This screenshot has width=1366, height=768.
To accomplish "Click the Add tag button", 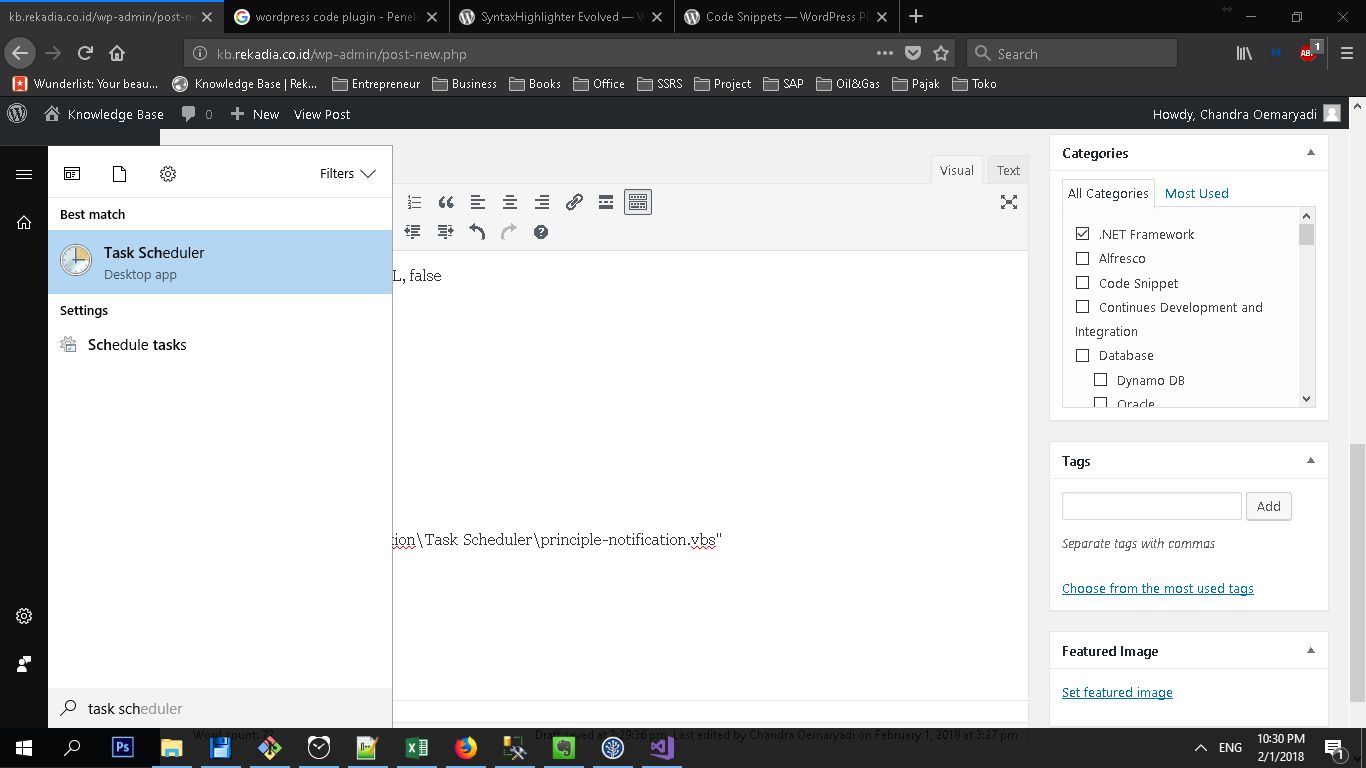I will click(1268, 506).
